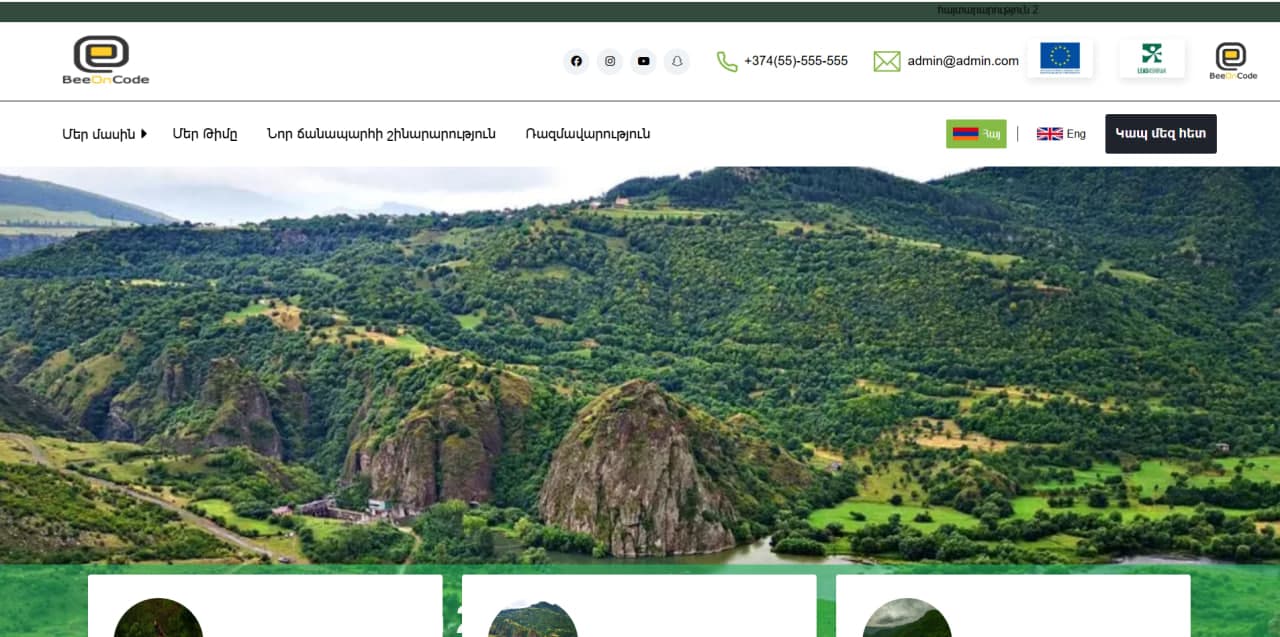1280x637 pixels.
Task: Click the large BeeOnCode logo at header's left
Action: (x=105, y=60)
